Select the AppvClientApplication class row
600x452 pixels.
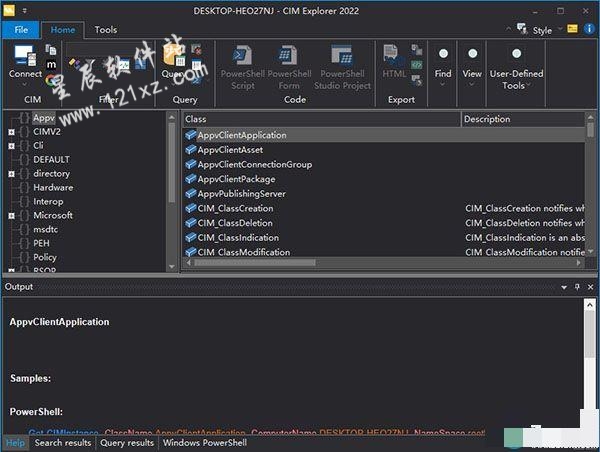pos(384,135)
